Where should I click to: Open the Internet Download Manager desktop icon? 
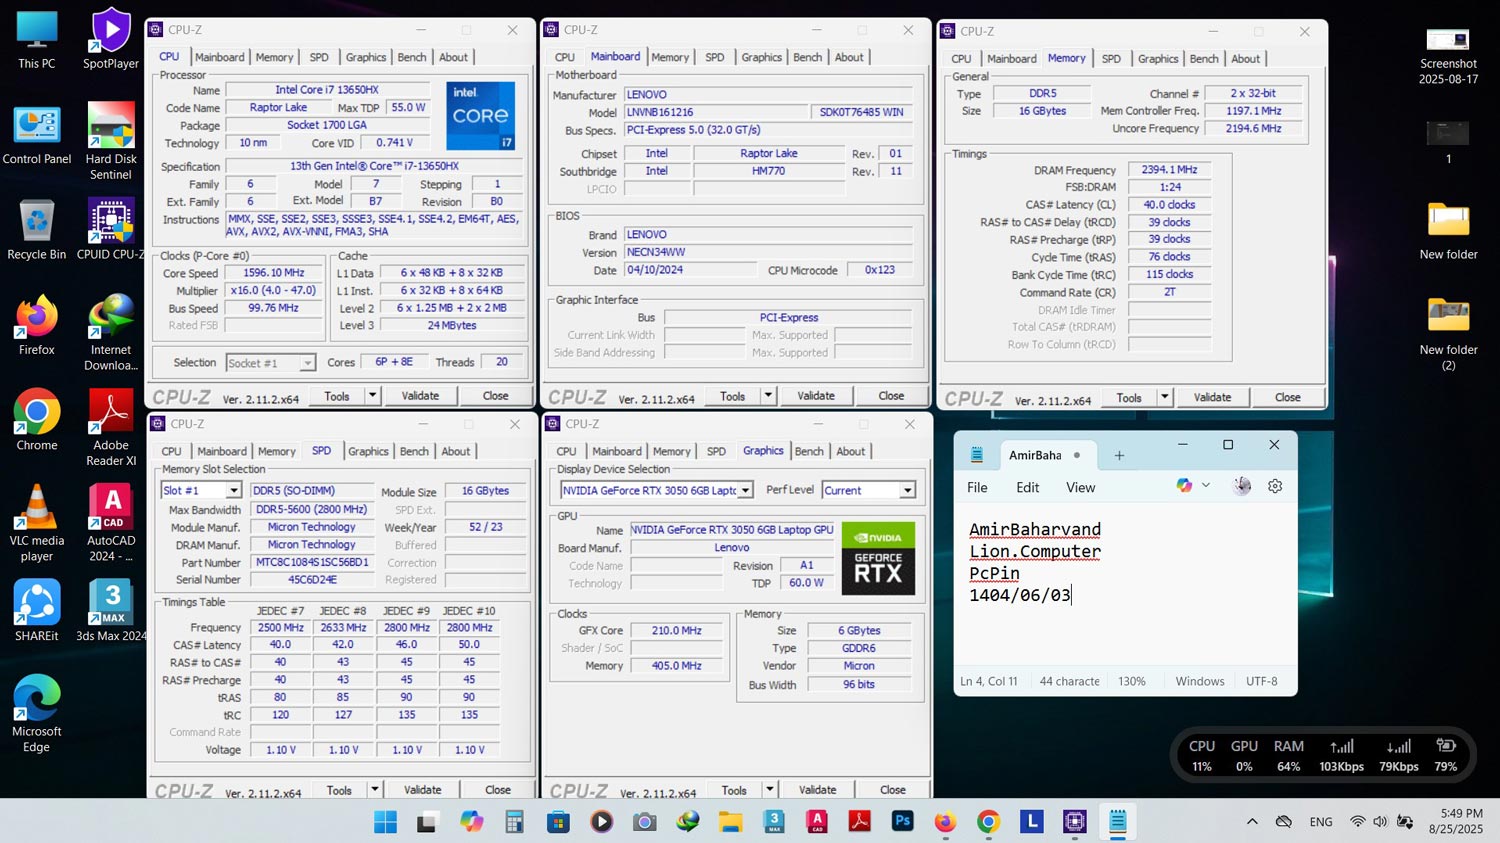coord(111,332)
